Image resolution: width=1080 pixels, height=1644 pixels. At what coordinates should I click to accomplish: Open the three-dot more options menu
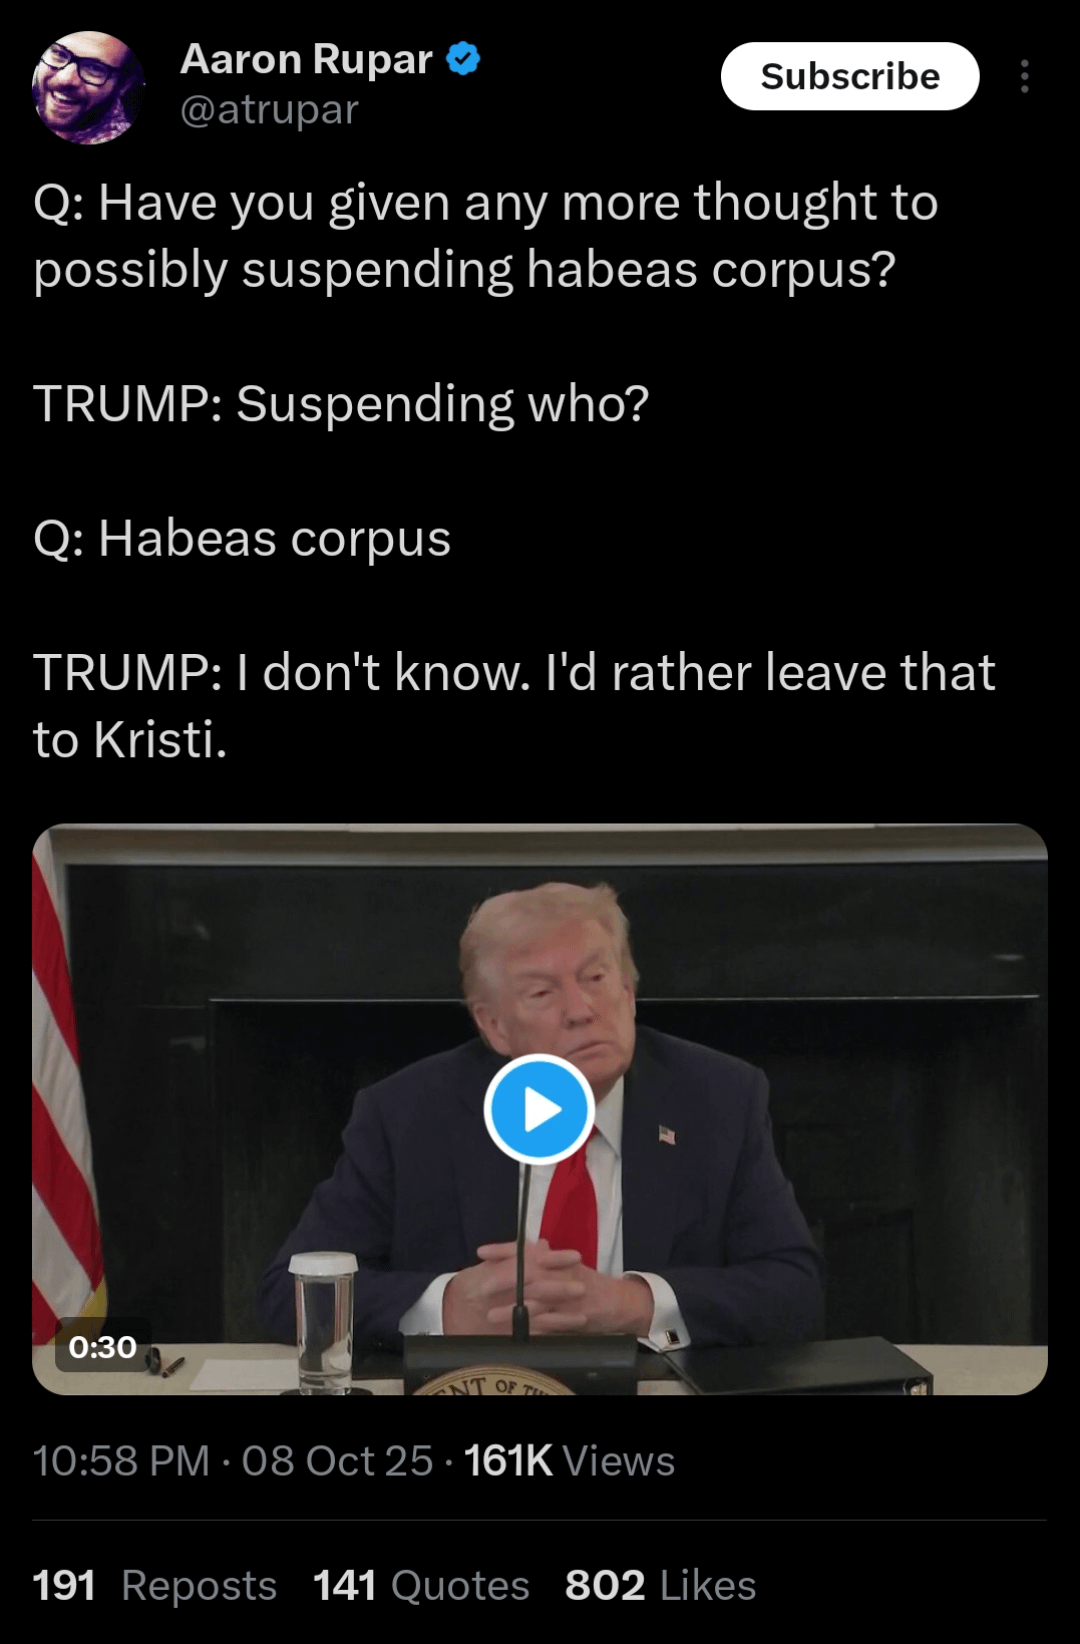[1024, 76]
